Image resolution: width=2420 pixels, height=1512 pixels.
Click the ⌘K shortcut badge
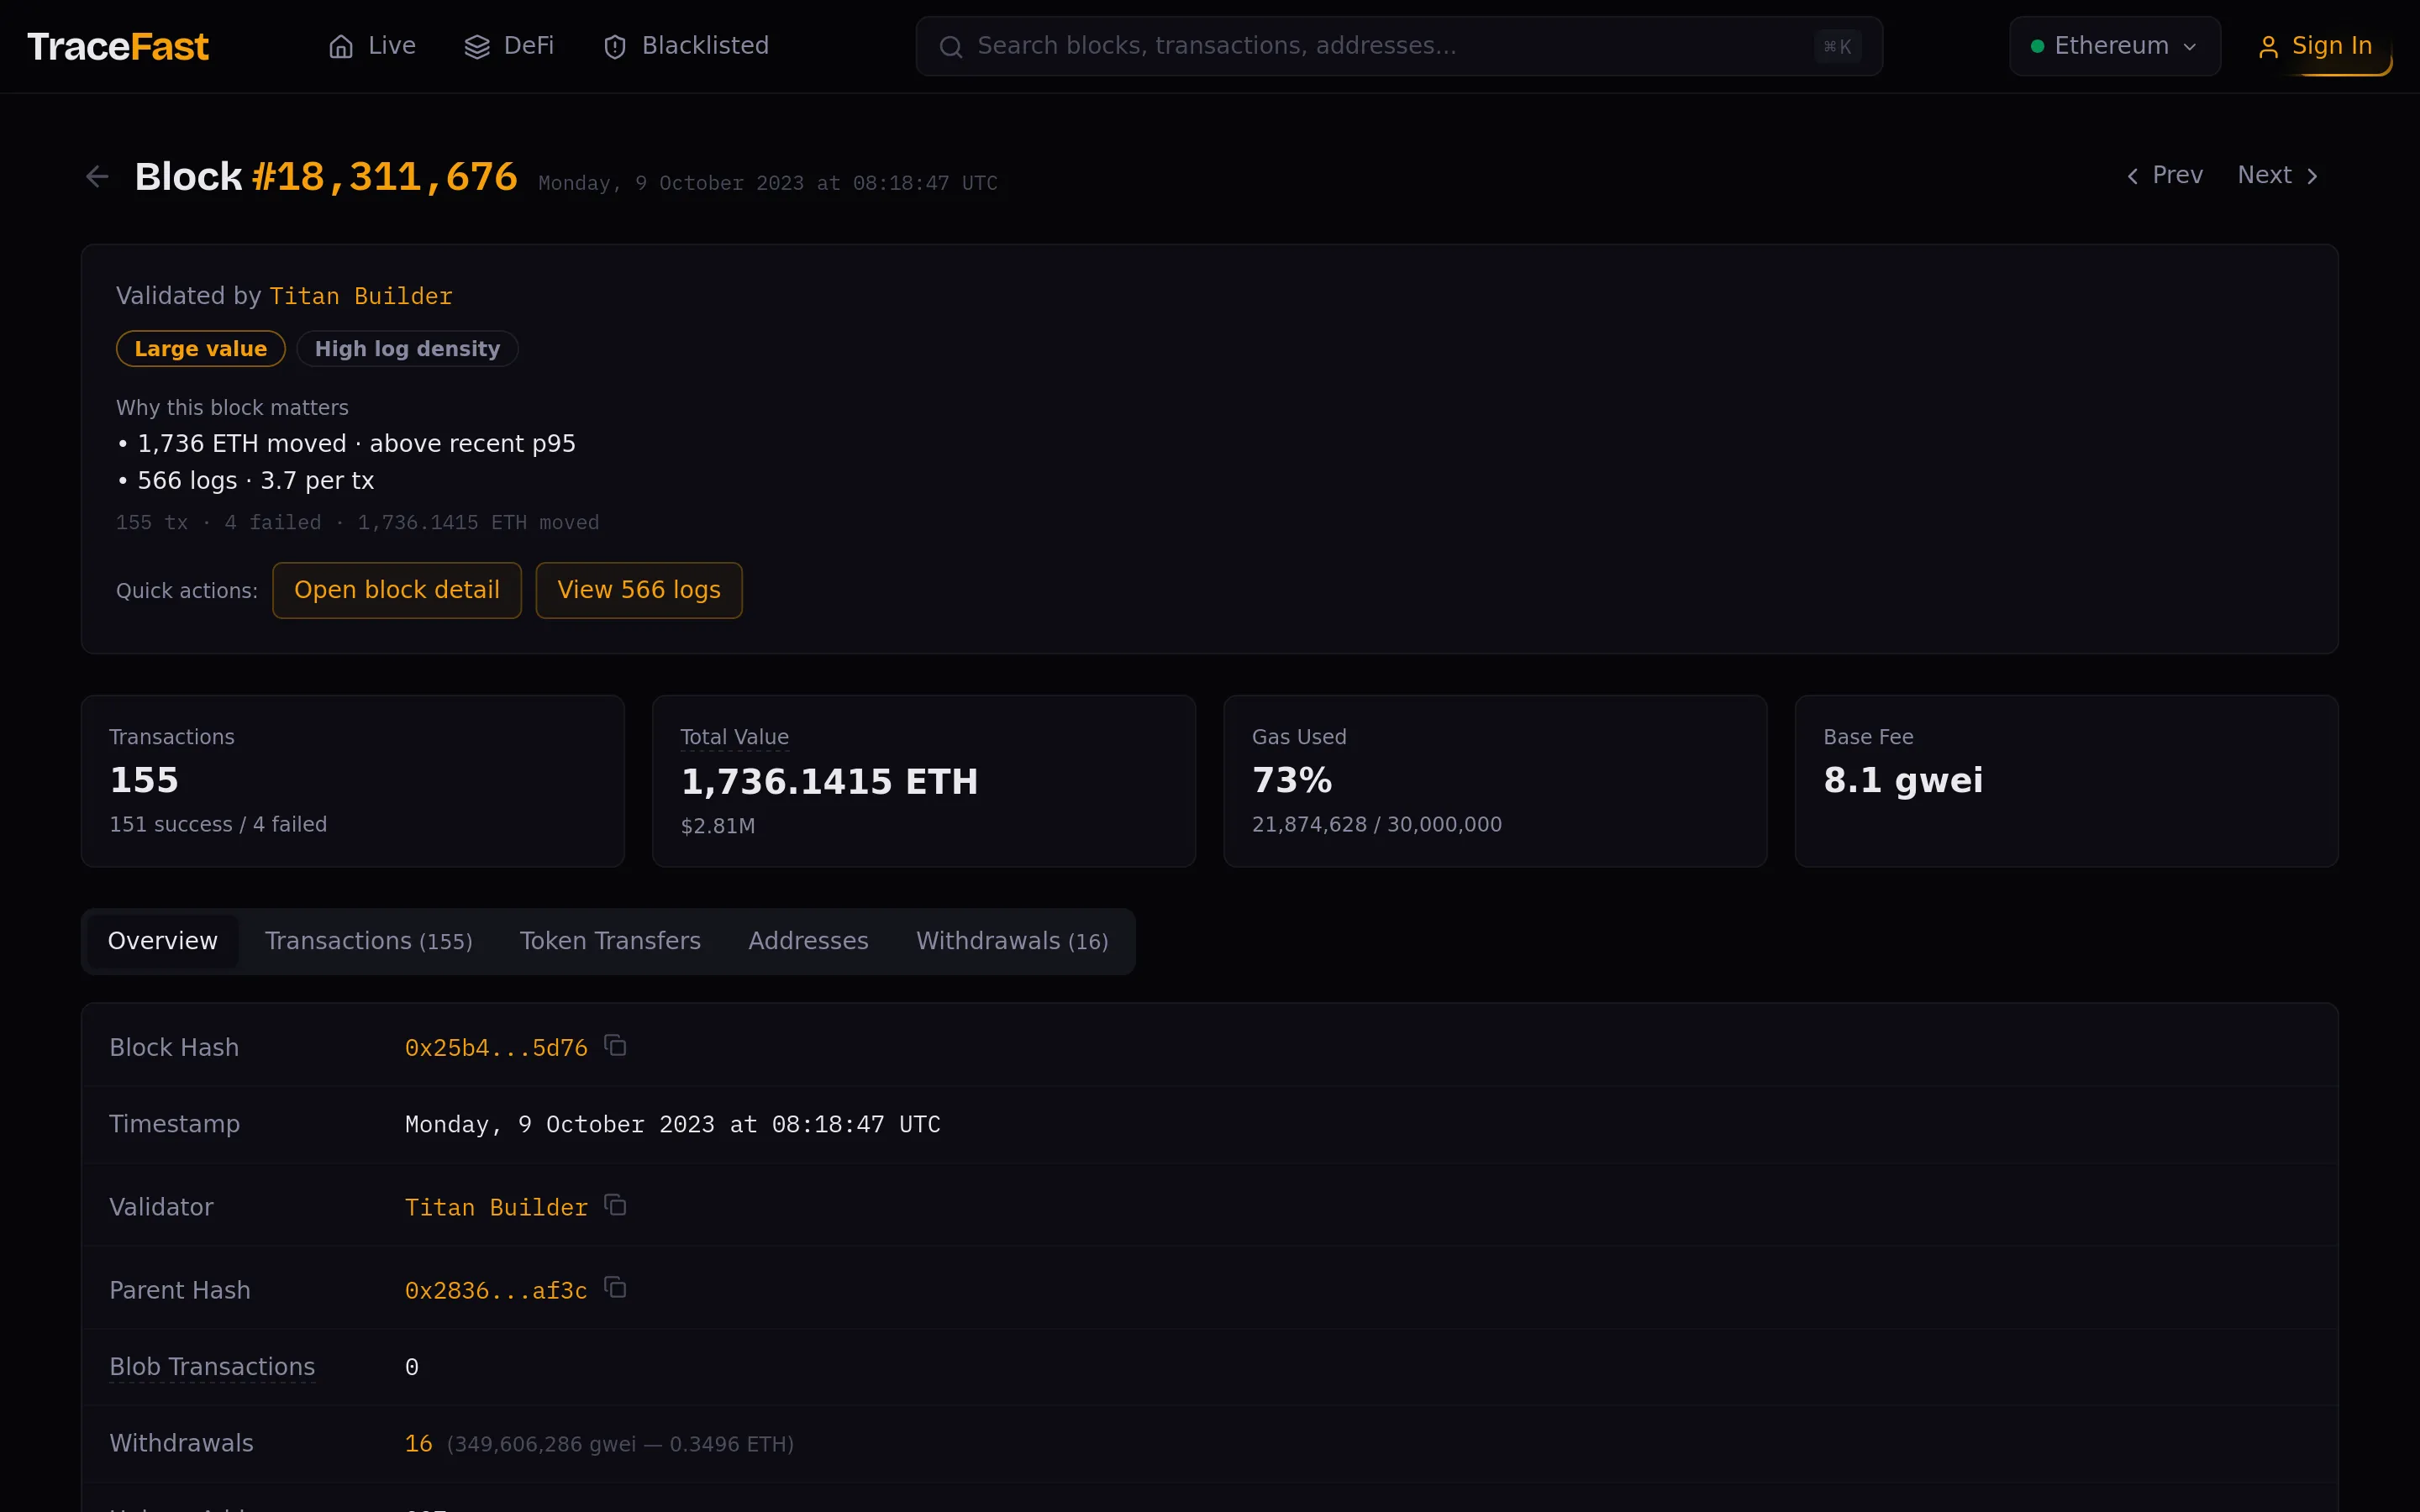(1838, 46)
